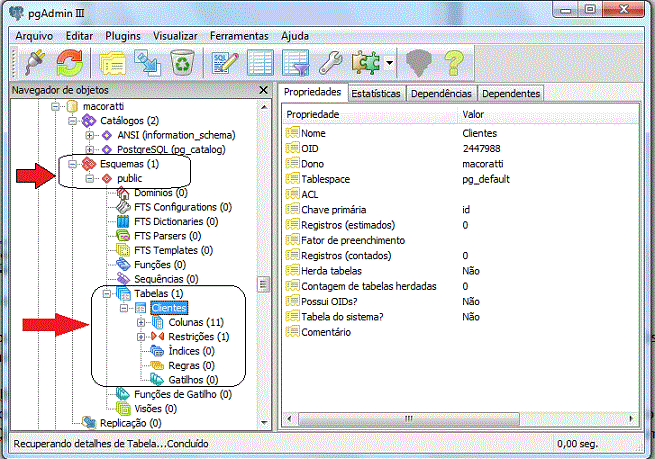Collapse the public schema node

(89, 178)
